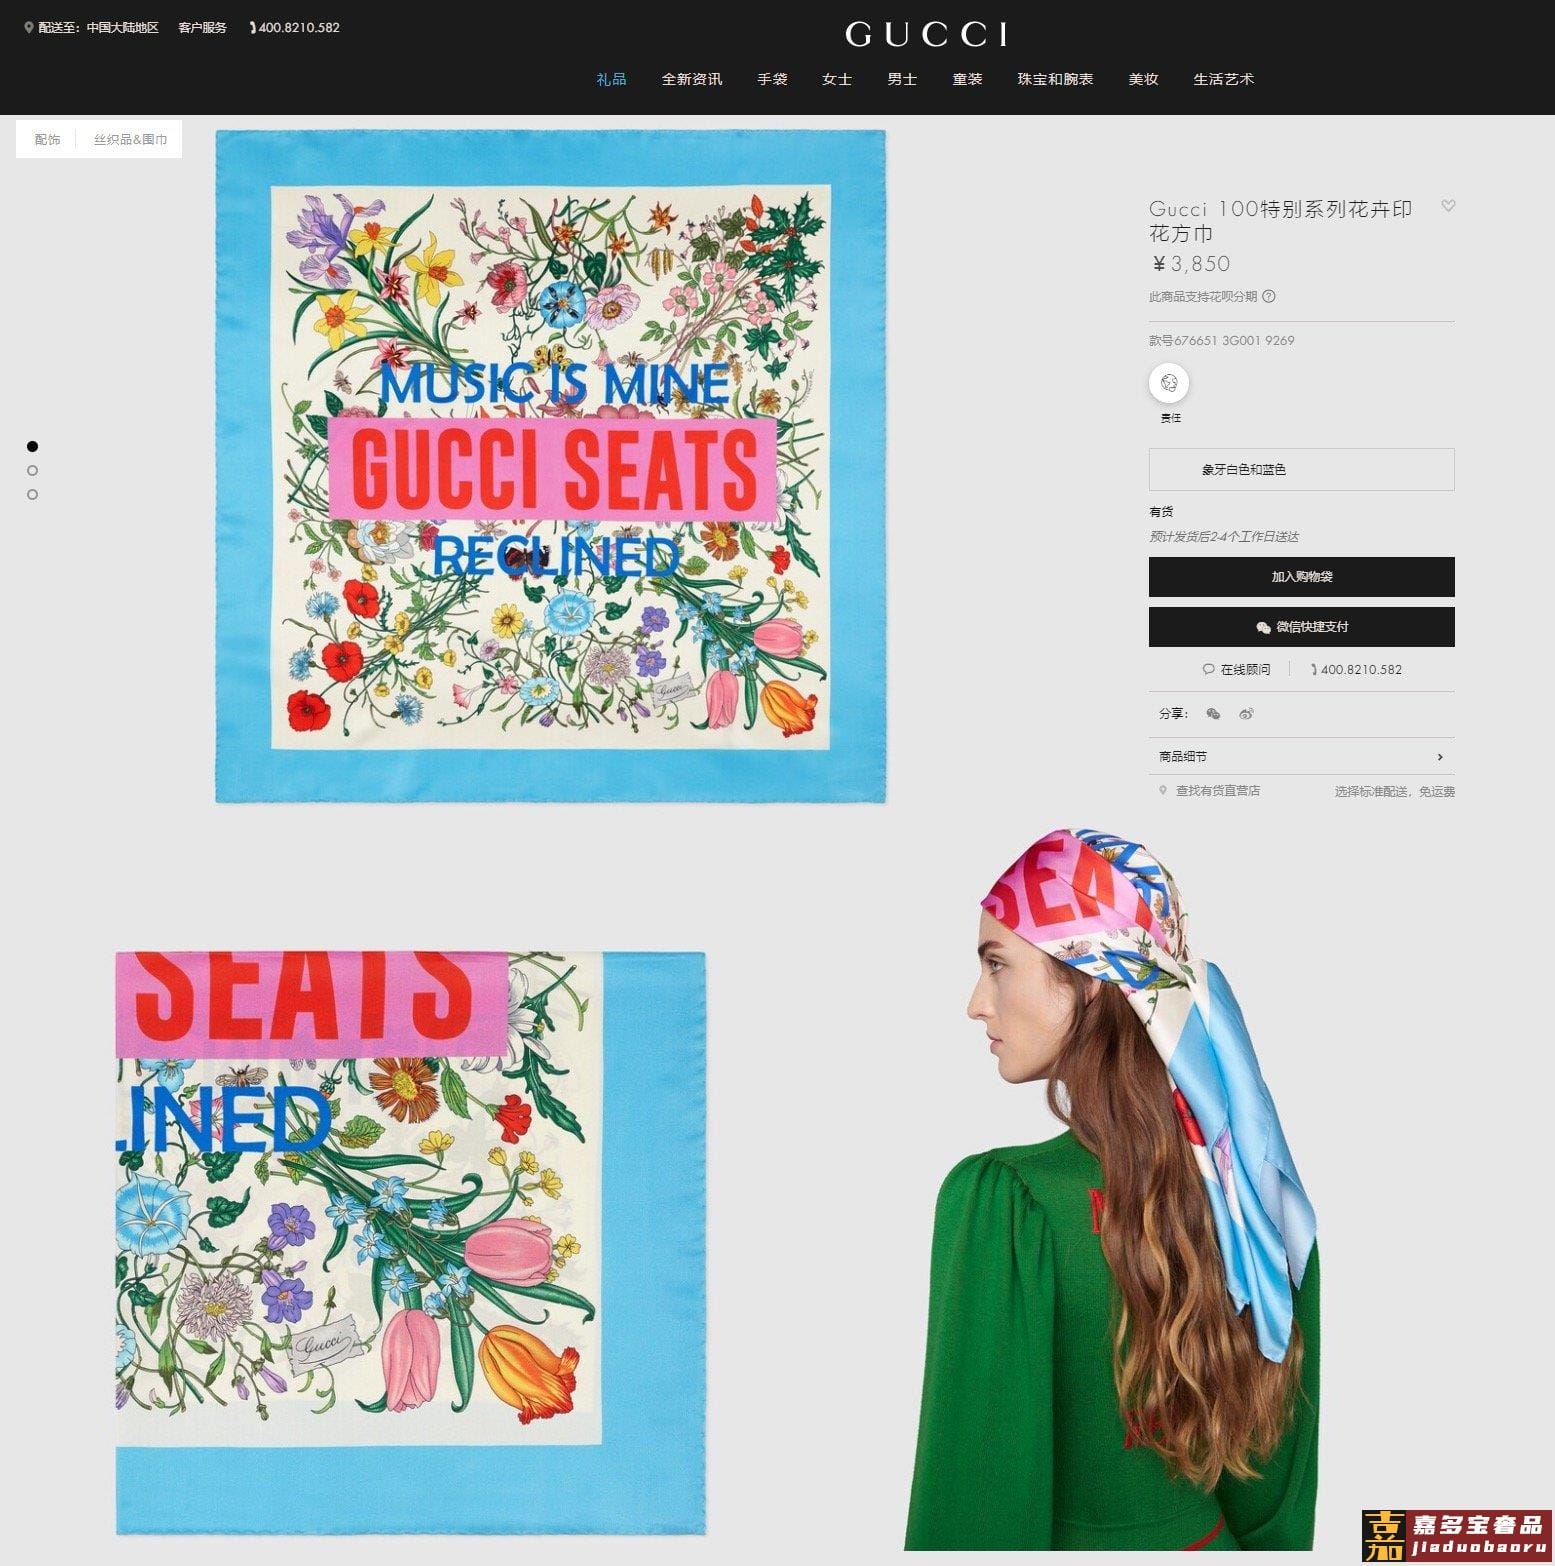Image resolution: width=1555 pixels, height=1566 pixels.
Task: Open the model wearing headscarf image
Action: pos(1113,1190)
